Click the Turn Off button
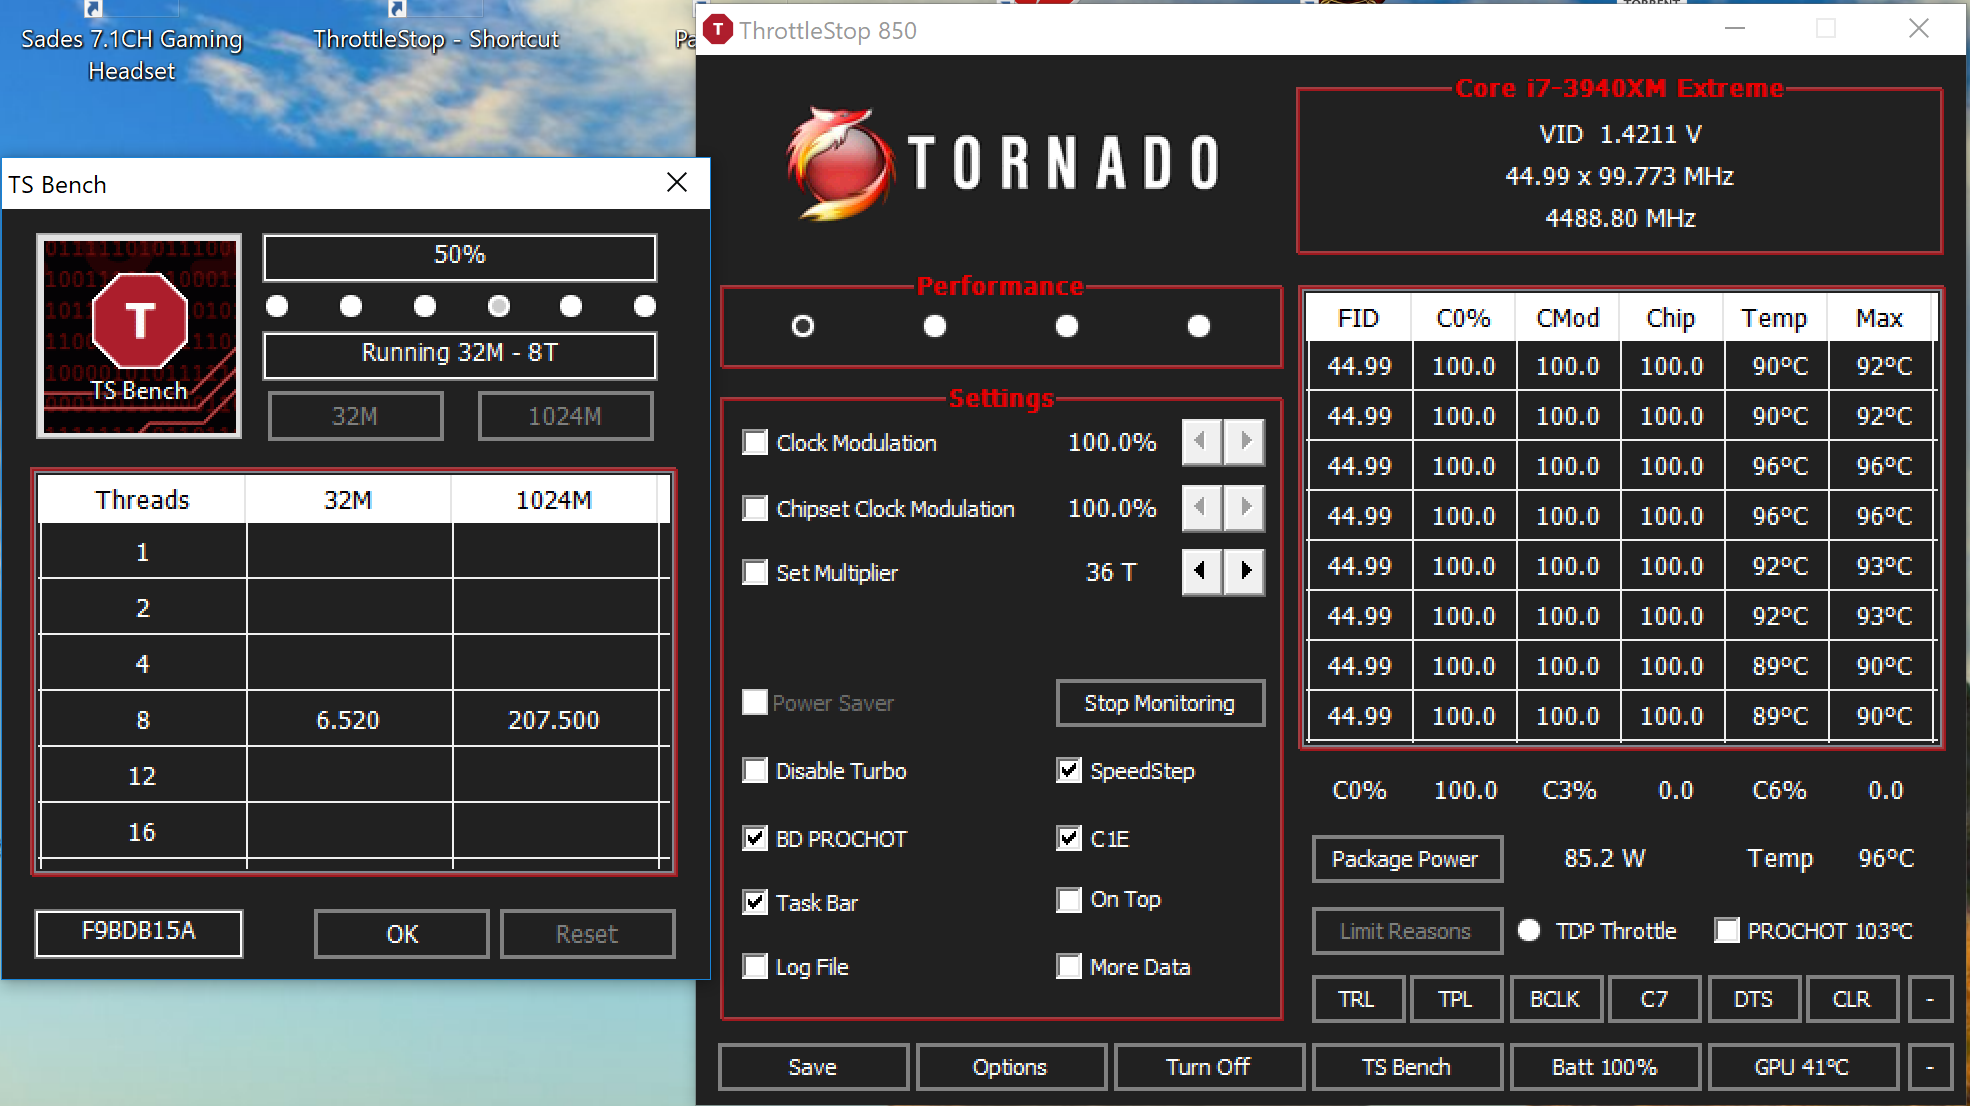Image resolution: width=1970 pixels, height=1106 pixels. [x=1209, y=1067]
